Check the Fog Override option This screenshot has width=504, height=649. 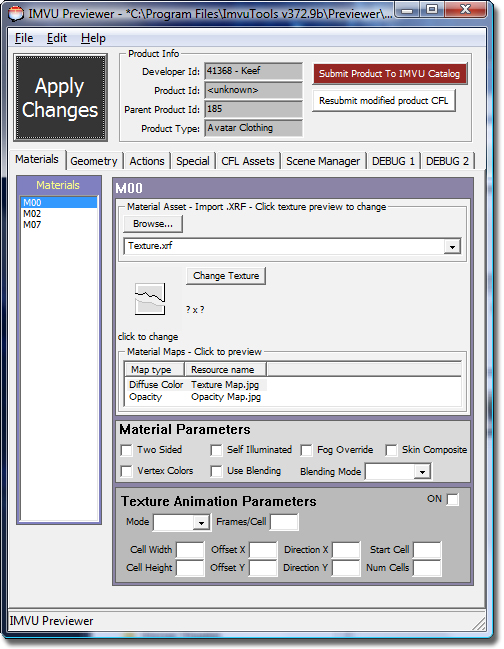pyautogui.click(x=306, y=450)
